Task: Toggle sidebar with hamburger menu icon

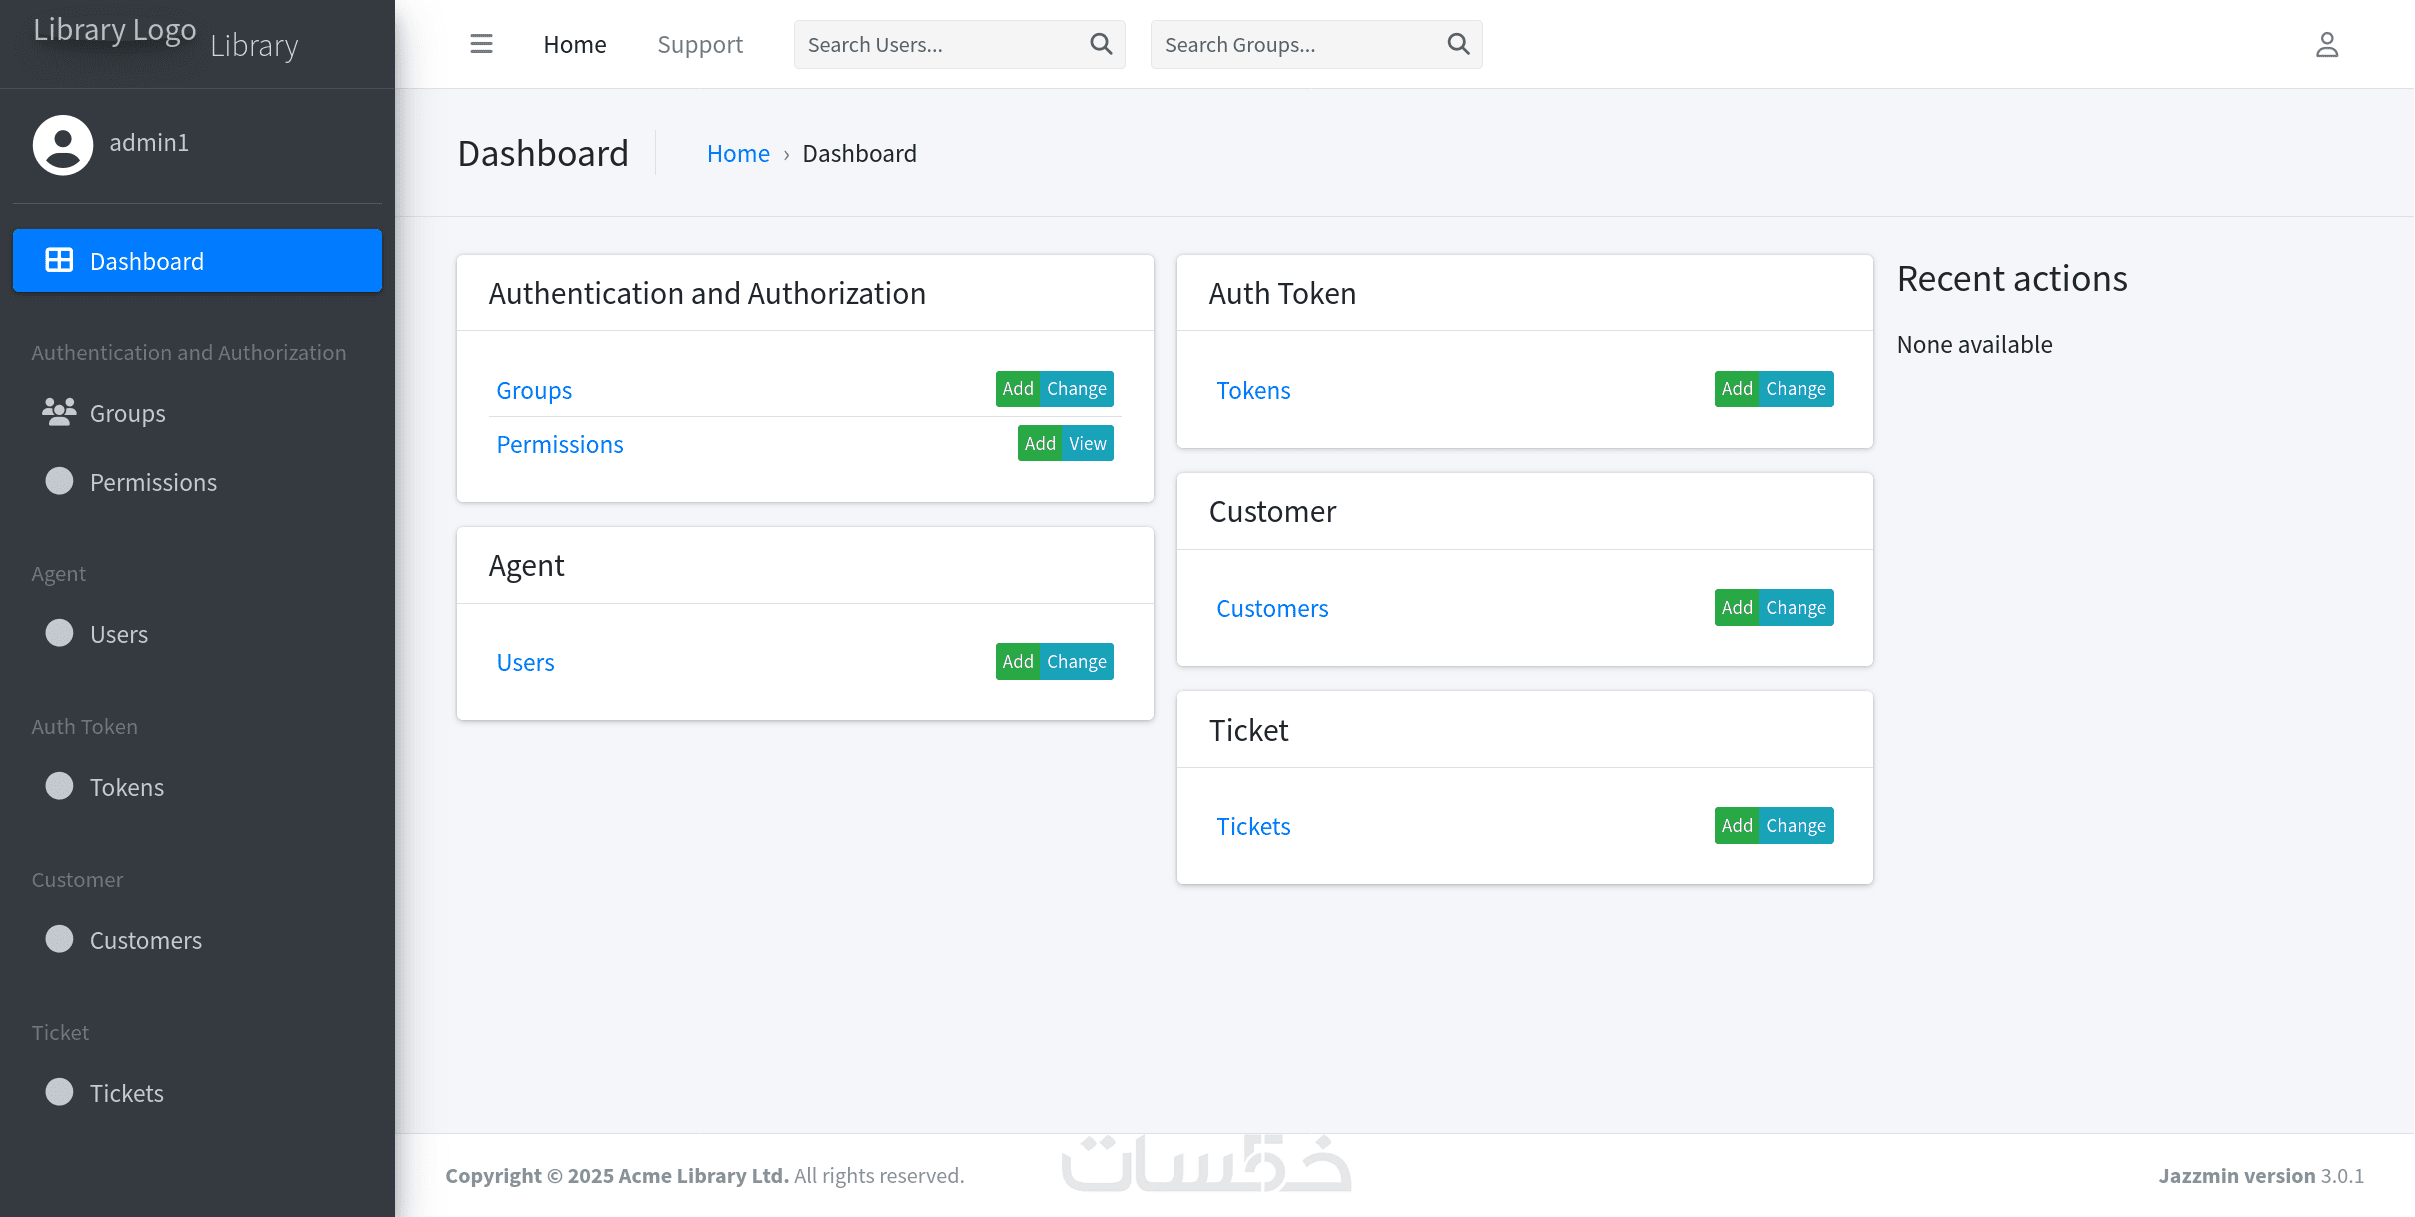Action: (481, 44)
